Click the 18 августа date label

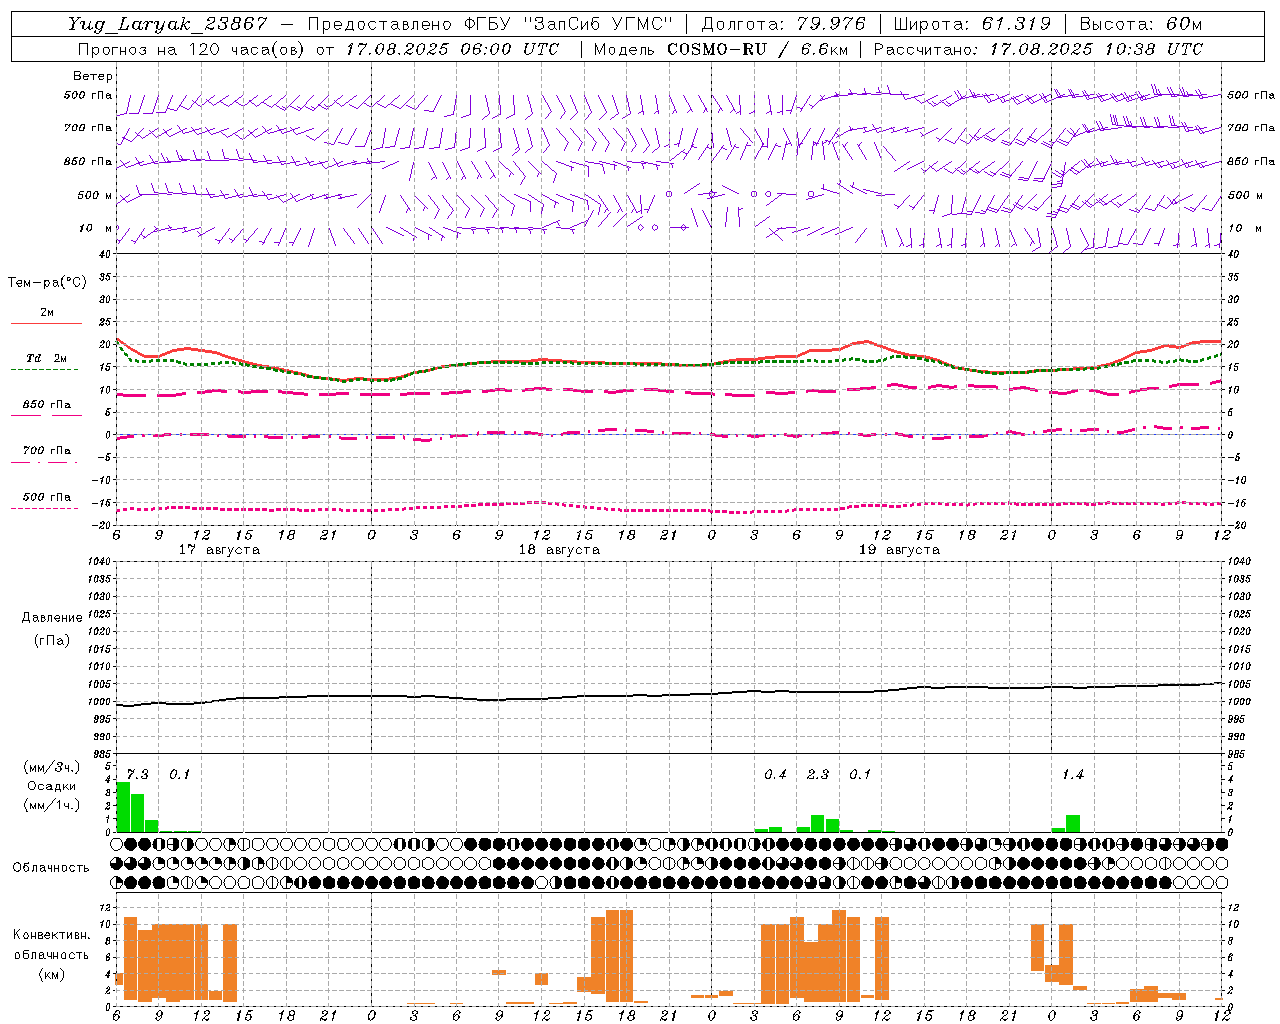pyautogui.click(x=559, y=550)
